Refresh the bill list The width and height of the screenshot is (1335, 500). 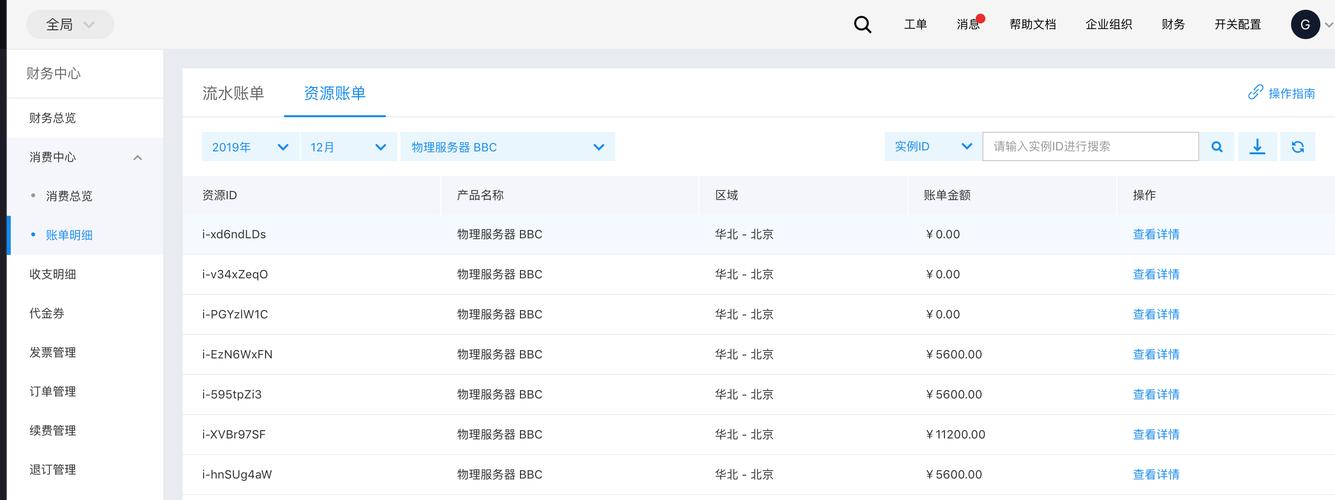(x=1297, y=147)
